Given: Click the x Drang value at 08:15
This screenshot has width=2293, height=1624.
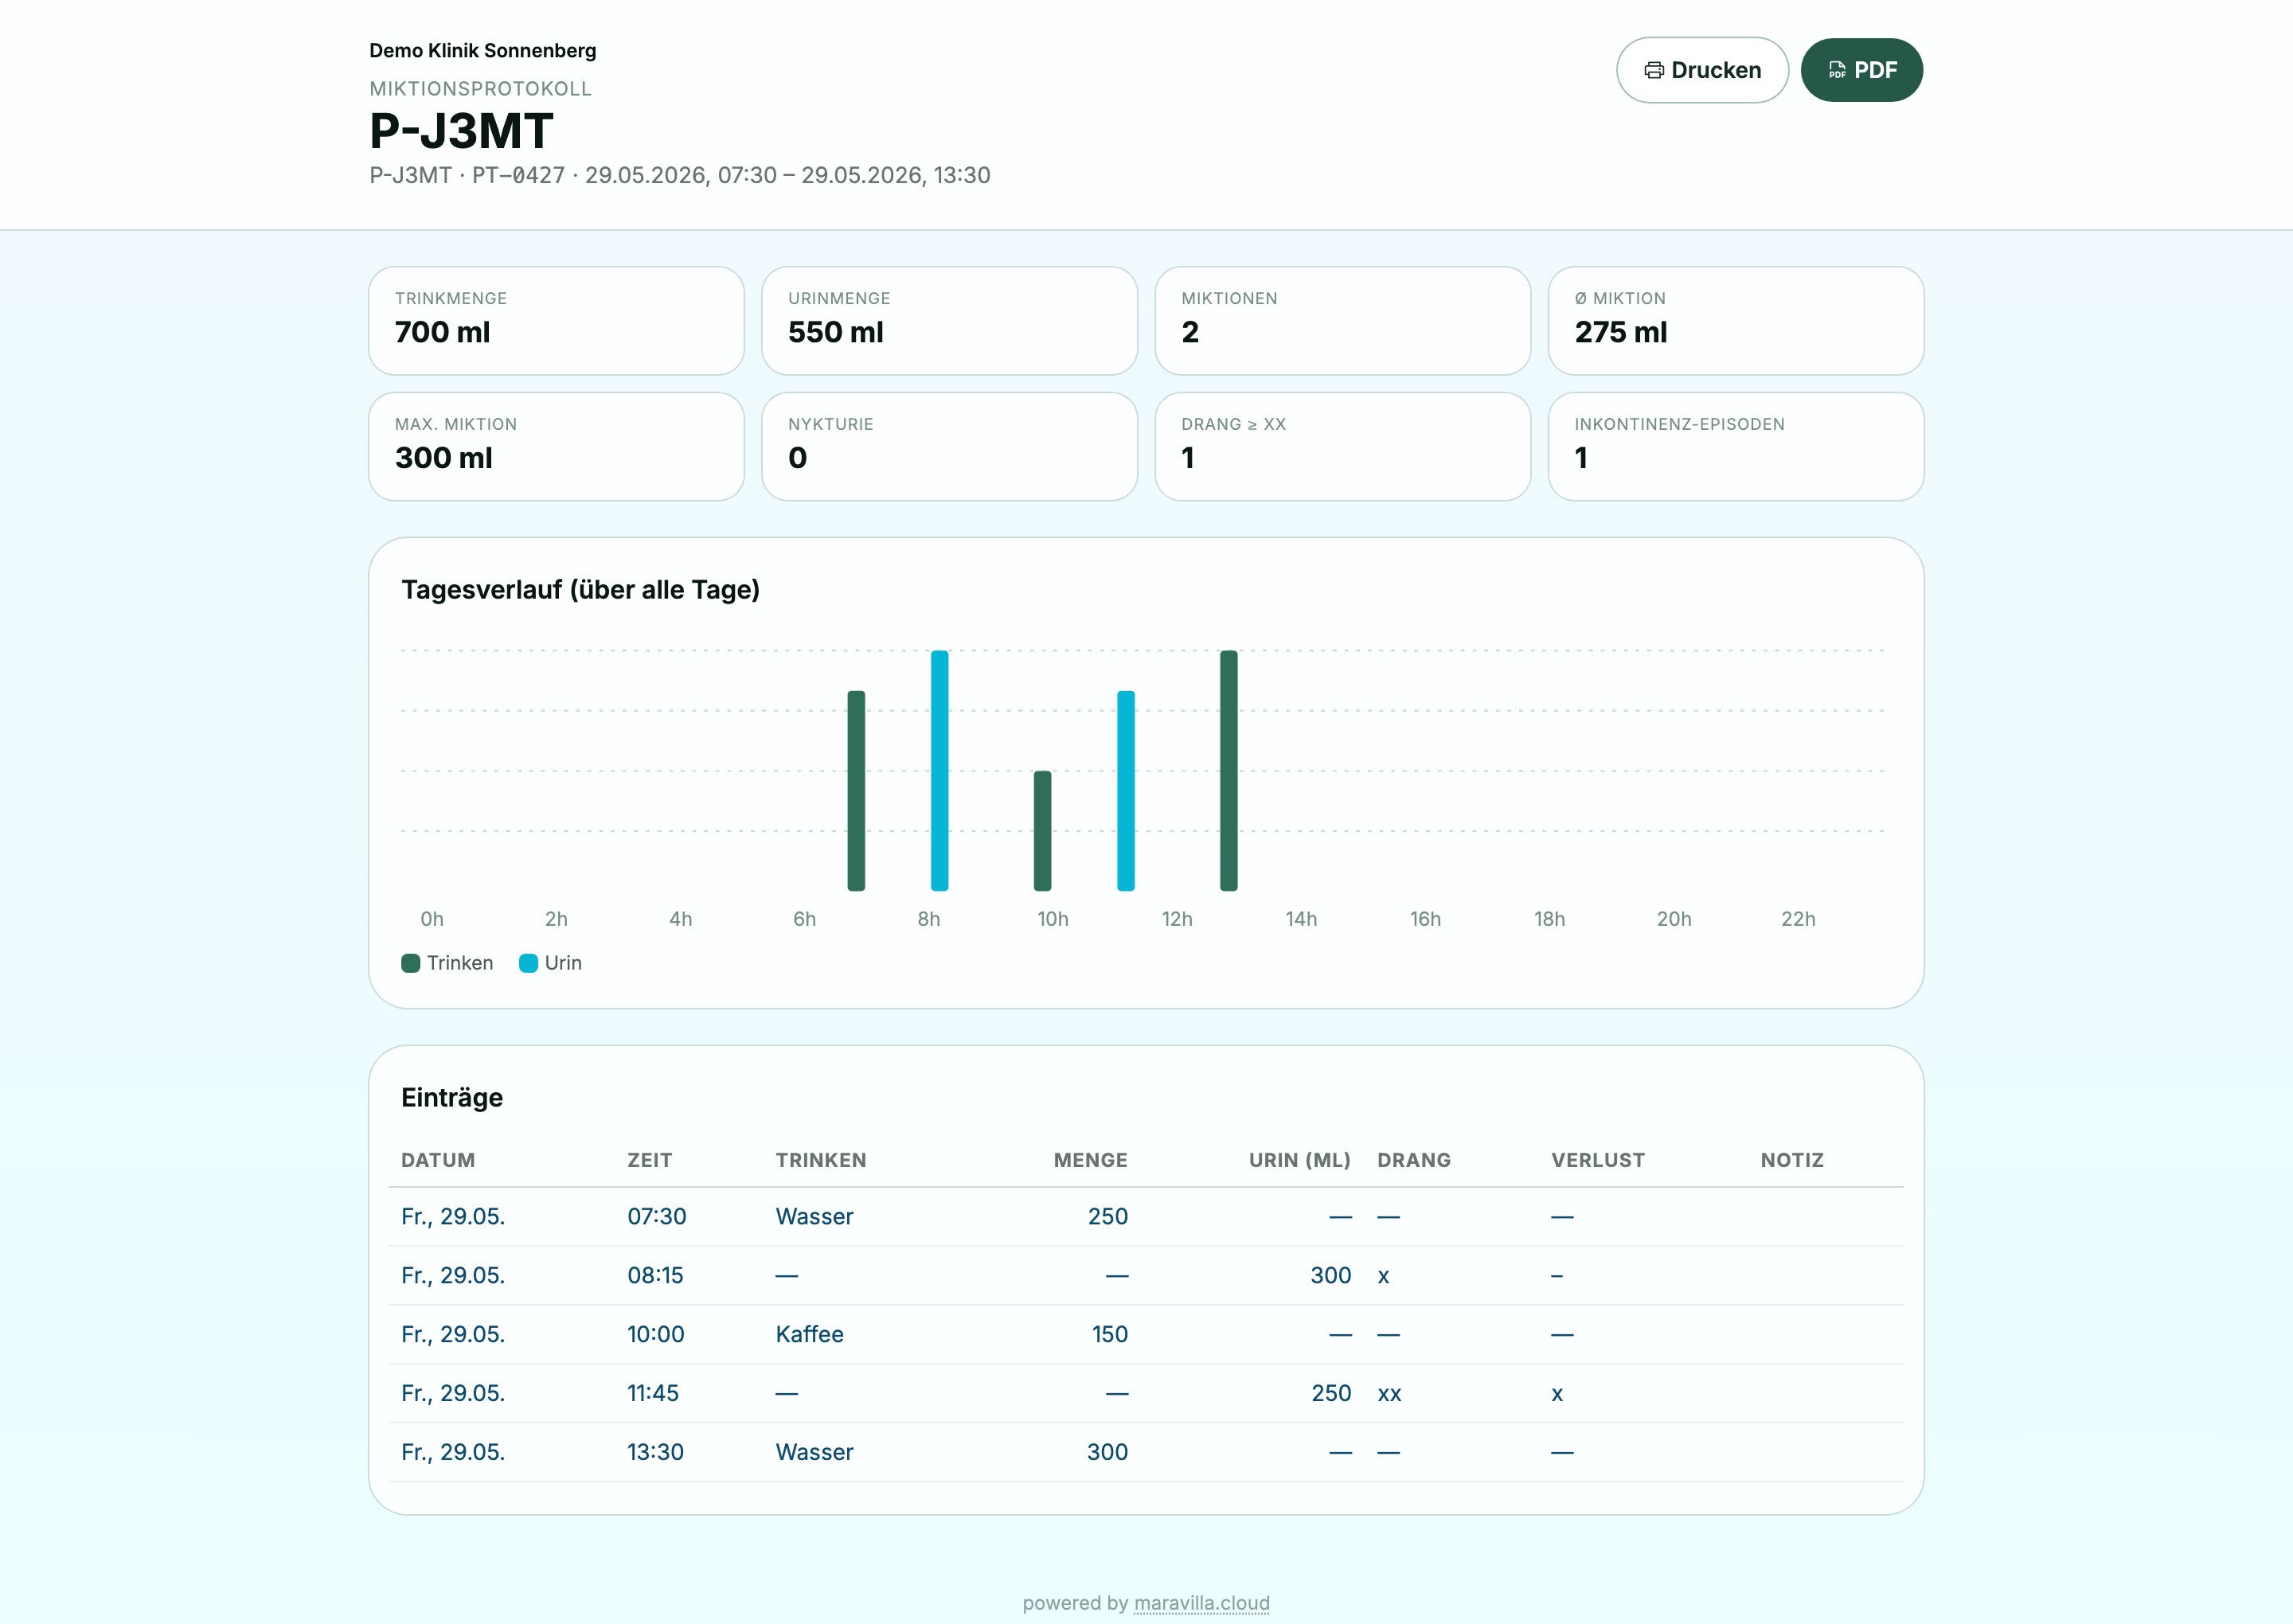Looking at the screenshot, I should pos(1383,1276).
